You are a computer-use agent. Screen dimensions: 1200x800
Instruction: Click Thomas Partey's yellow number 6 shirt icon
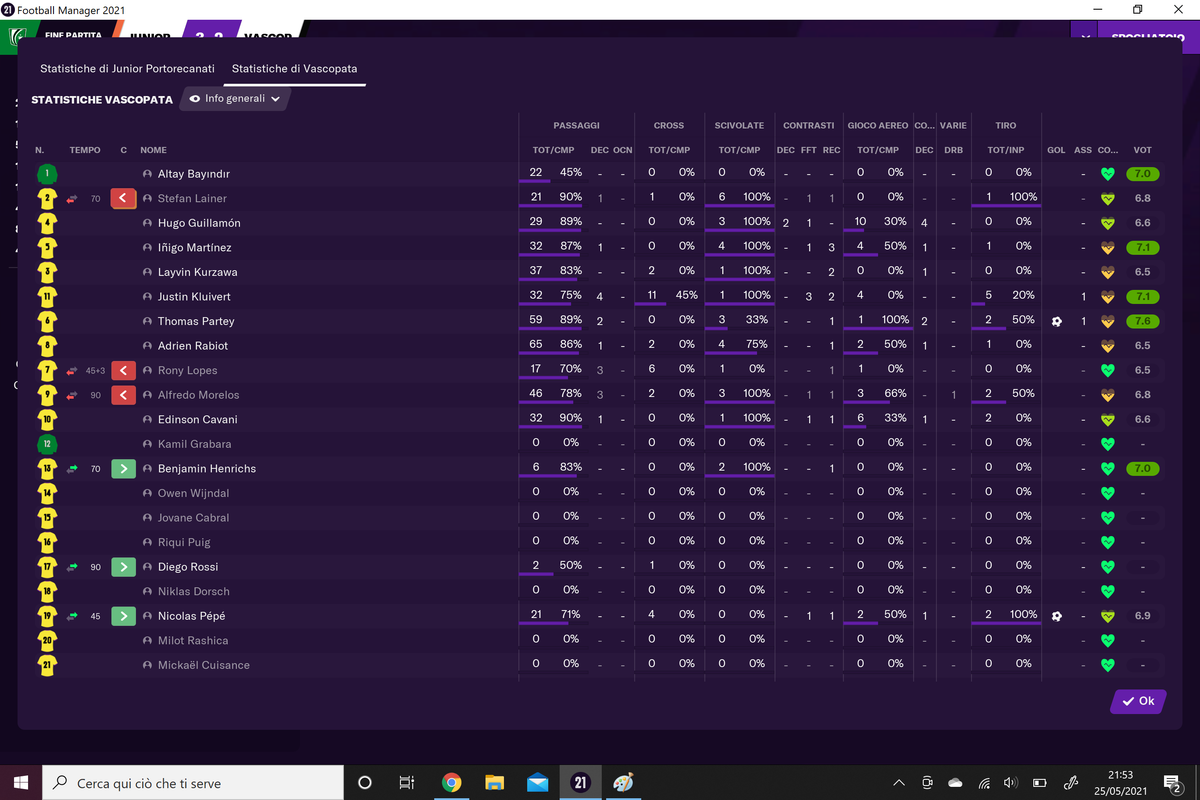(x=47, y=321)
